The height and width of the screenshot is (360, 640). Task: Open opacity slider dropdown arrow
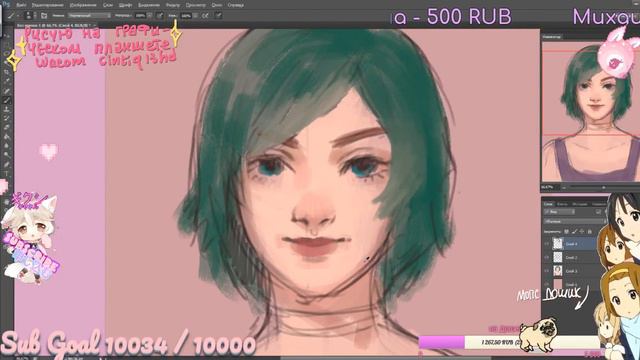pyautogui.click(x=150, y=16)
